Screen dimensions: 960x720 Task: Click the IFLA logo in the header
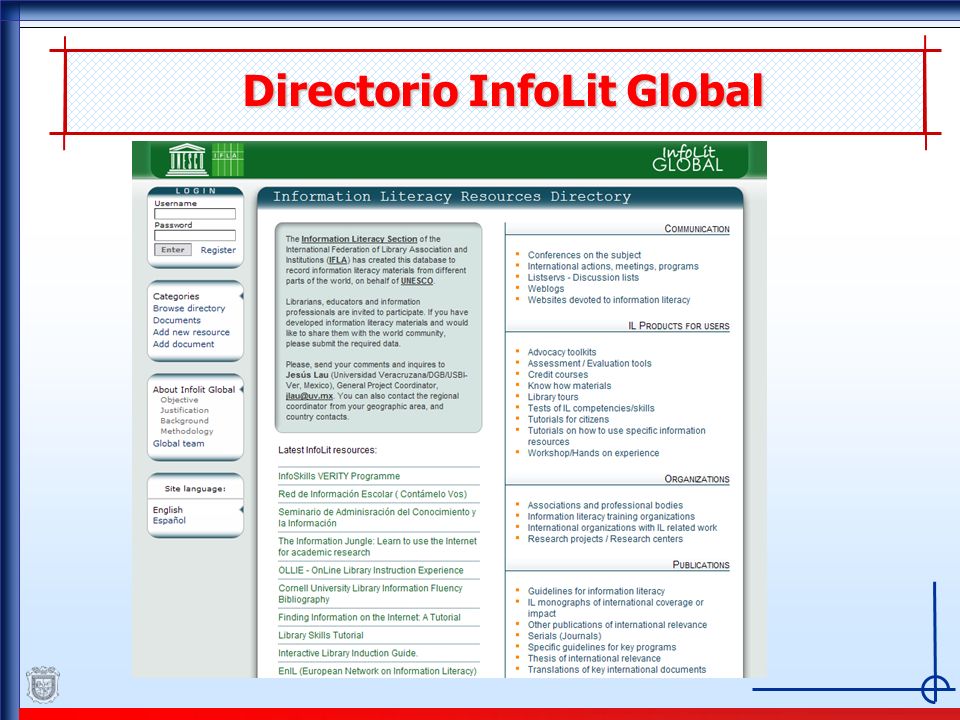pyautogui.click(x=227, y=159)
